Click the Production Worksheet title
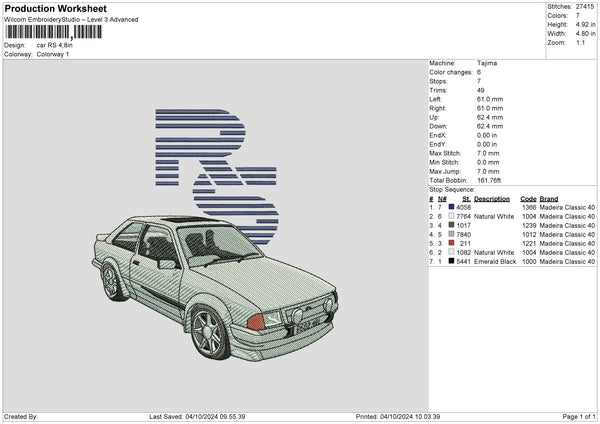The height and width of the screenshot is (424, 600). tap(55, 8)
